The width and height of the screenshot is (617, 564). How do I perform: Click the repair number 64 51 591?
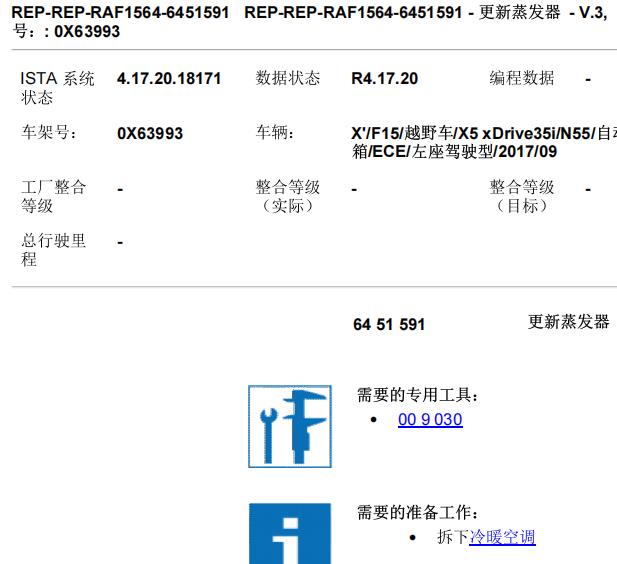(x=389, y=325)
